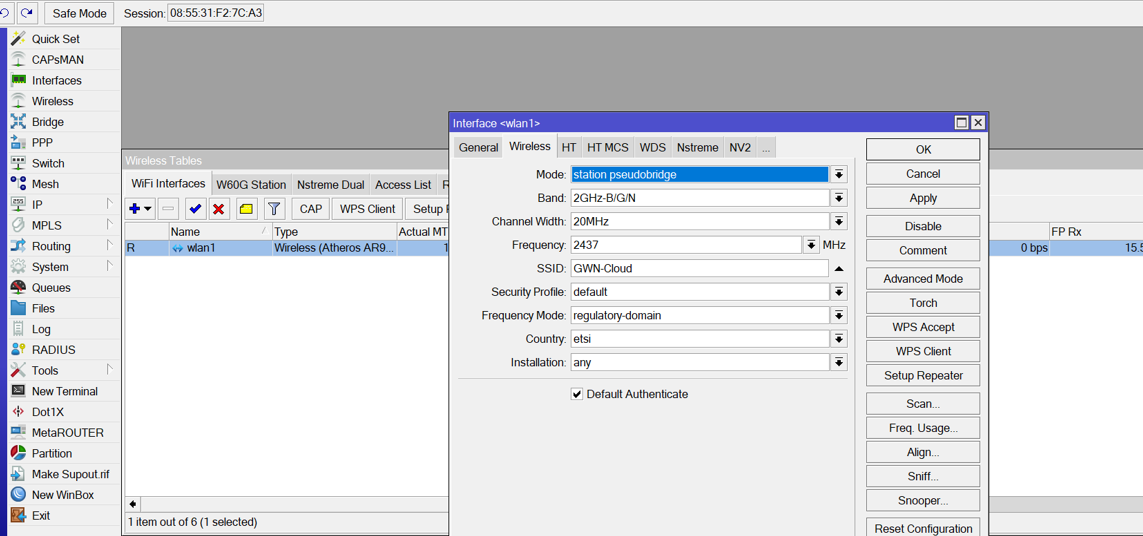Open the Frequency Mode dropdown

point(839,315)
